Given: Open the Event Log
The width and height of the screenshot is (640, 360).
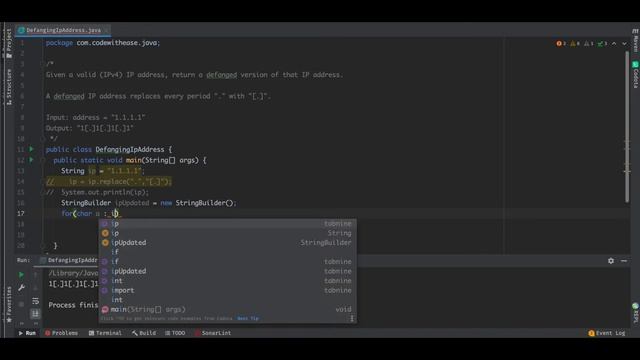Looking at the screenshot, I should click(x=607, y=333).
